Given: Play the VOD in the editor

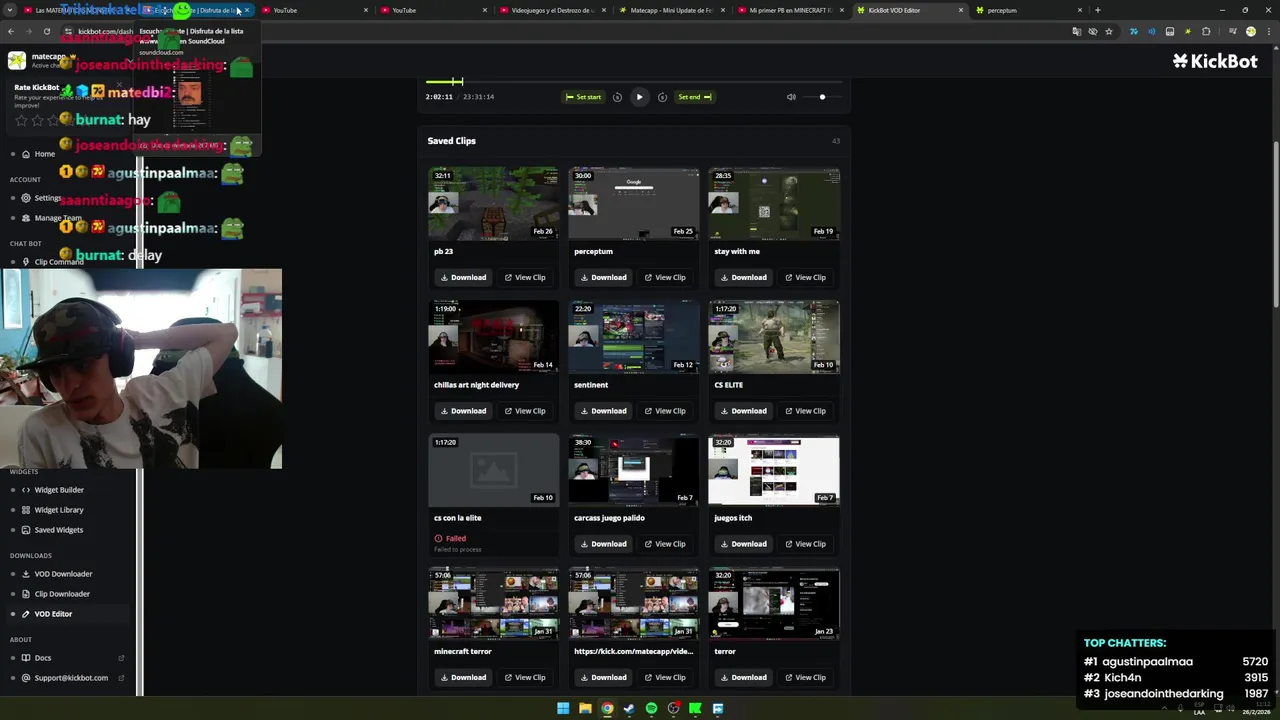Looking at the screenshot, I should point(639,97).
